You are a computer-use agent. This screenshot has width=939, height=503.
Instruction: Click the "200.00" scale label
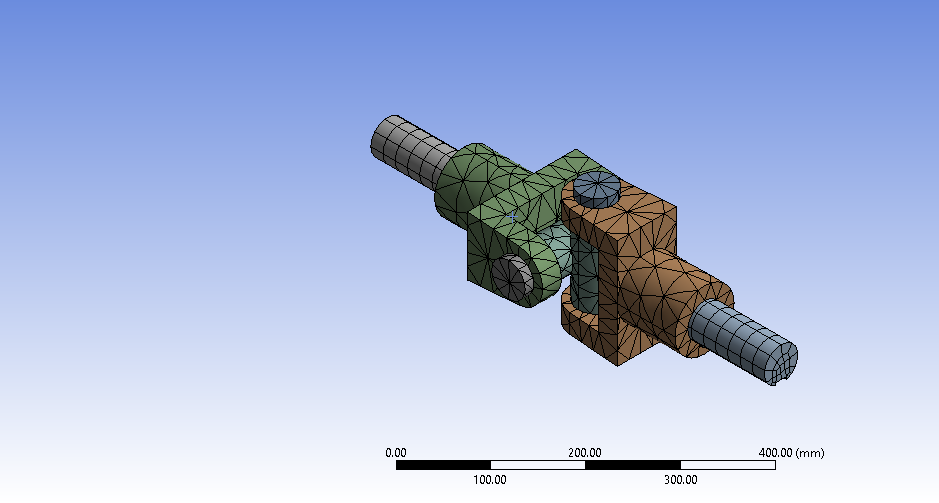(x=584, y=453)
